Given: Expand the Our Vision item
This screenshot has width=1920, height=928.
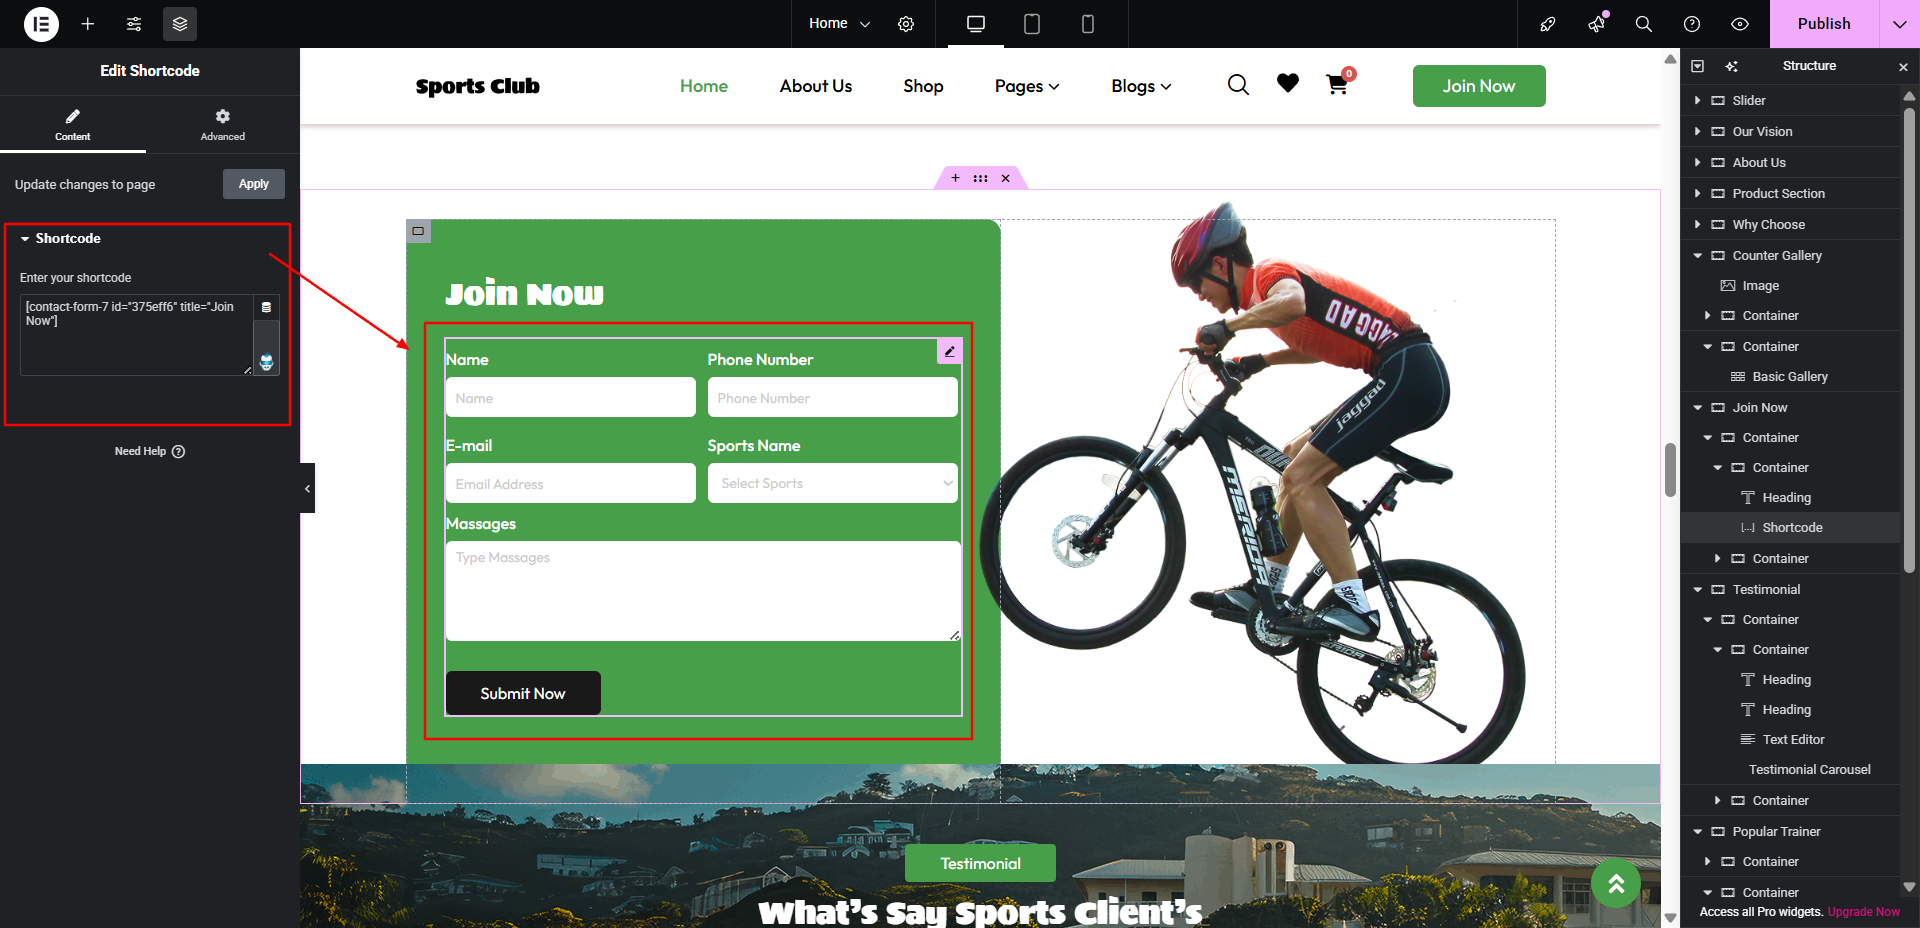Looking at the screenshot, I should 1697,131.
